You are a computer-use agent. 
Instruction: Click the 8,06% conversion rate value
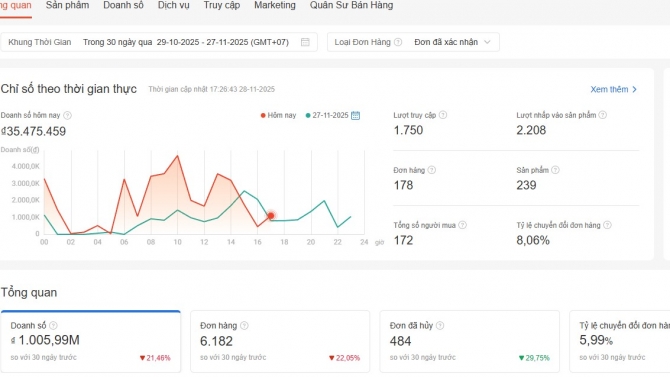pos(533,240)
